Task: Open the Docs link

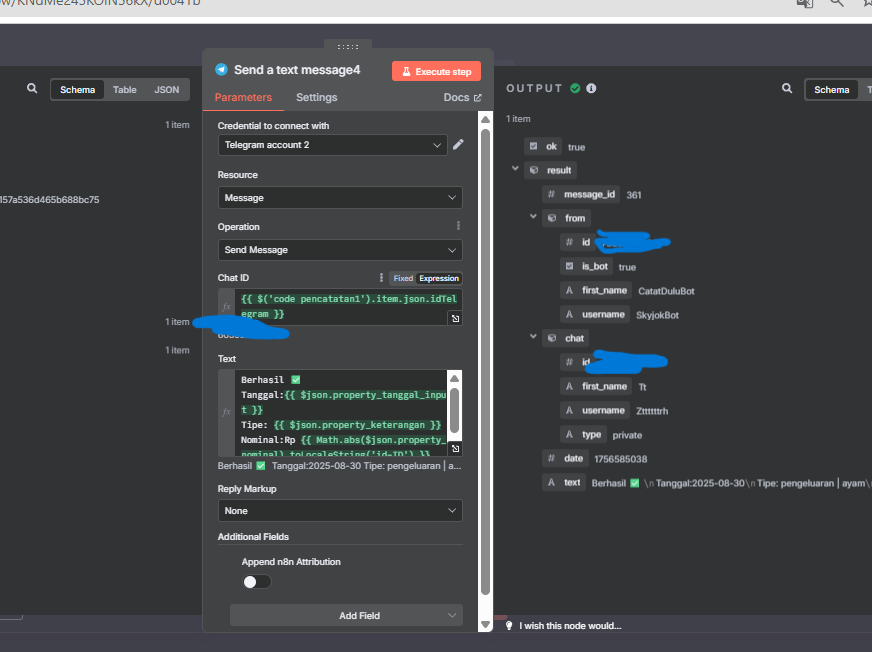Action: (462, 97)
